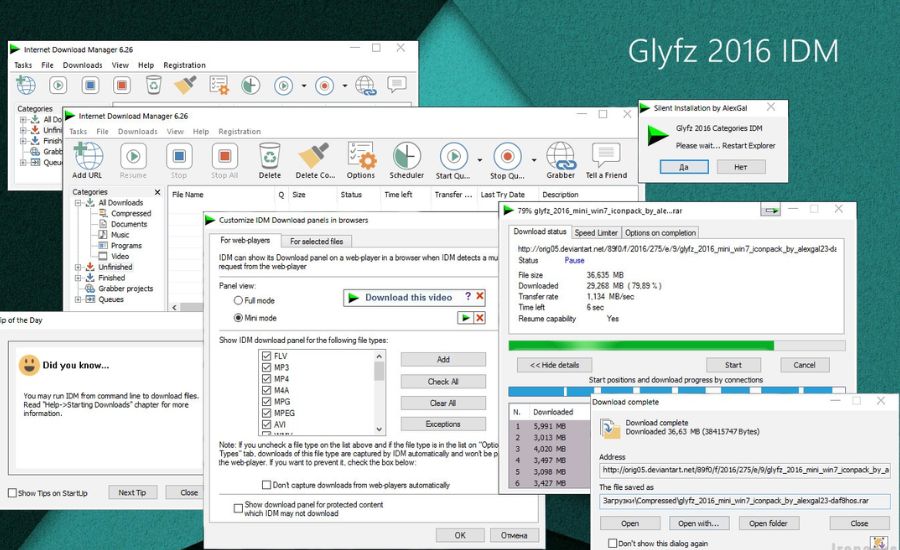Uncheck the MP3 file type

point(266,367)
